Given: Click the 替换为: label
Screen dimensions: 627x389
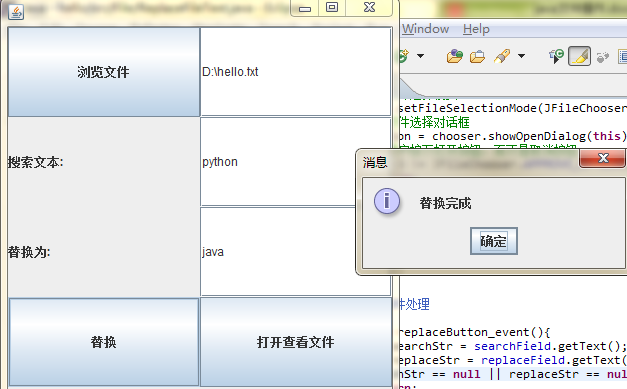Looking at the screenshot, I should pyautogui.click(x=29, y=252).
